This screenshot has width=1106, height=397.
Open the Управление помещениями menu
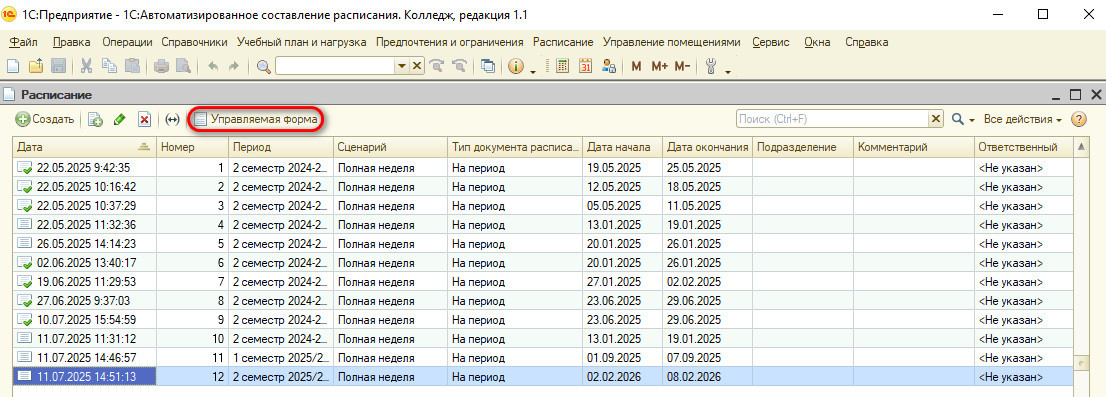(x=672, y=42)
